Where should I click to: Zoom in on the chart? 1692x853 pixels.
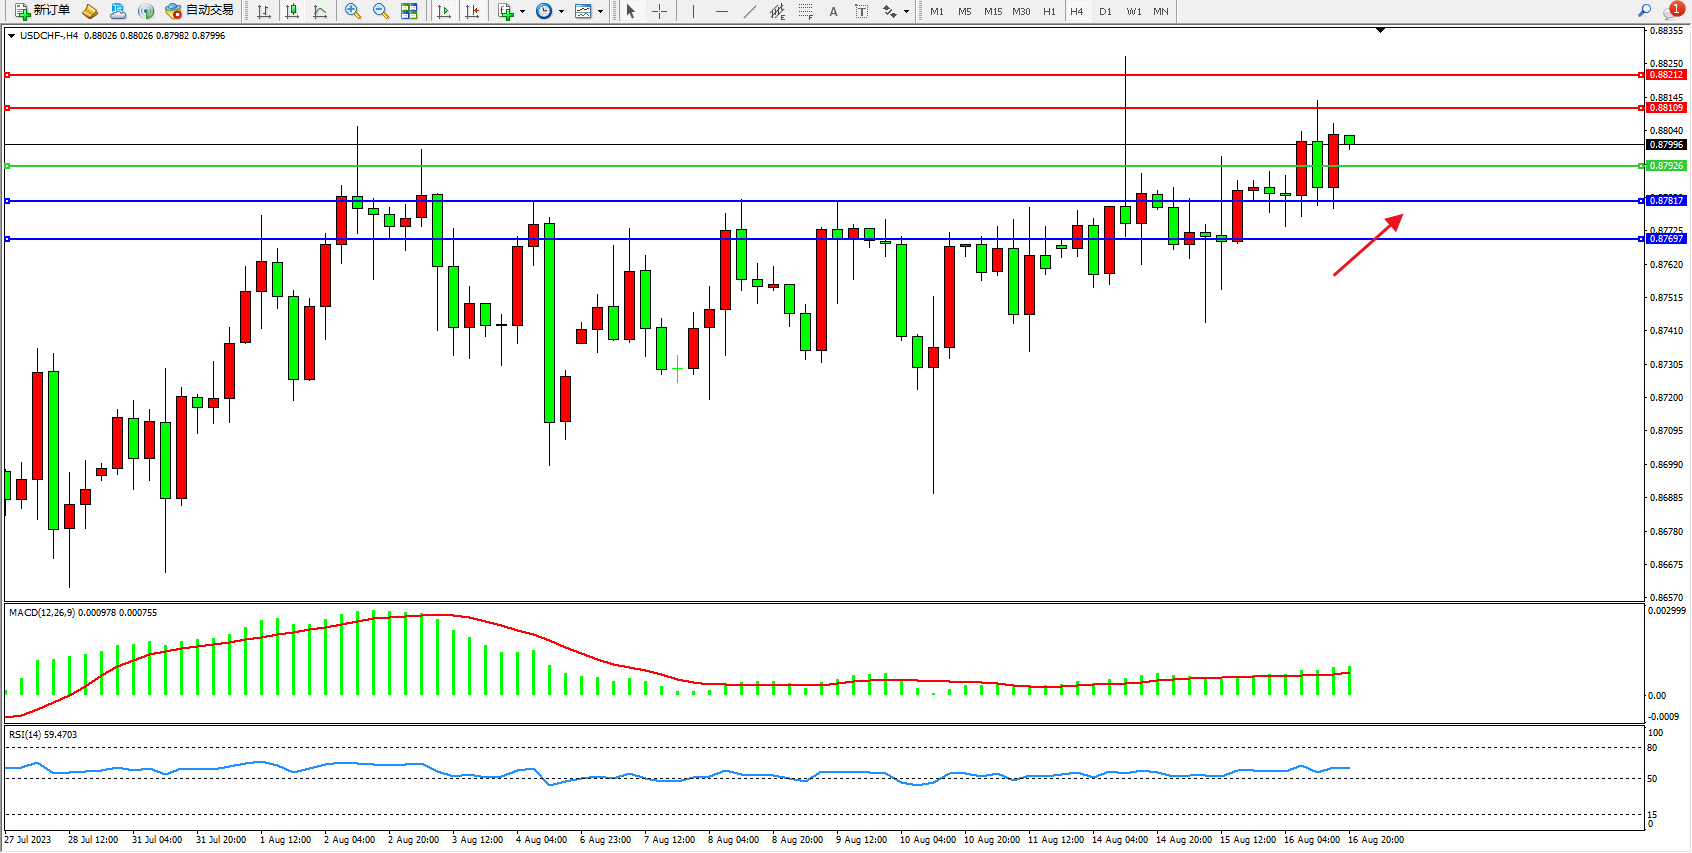[x=353, y=11]
